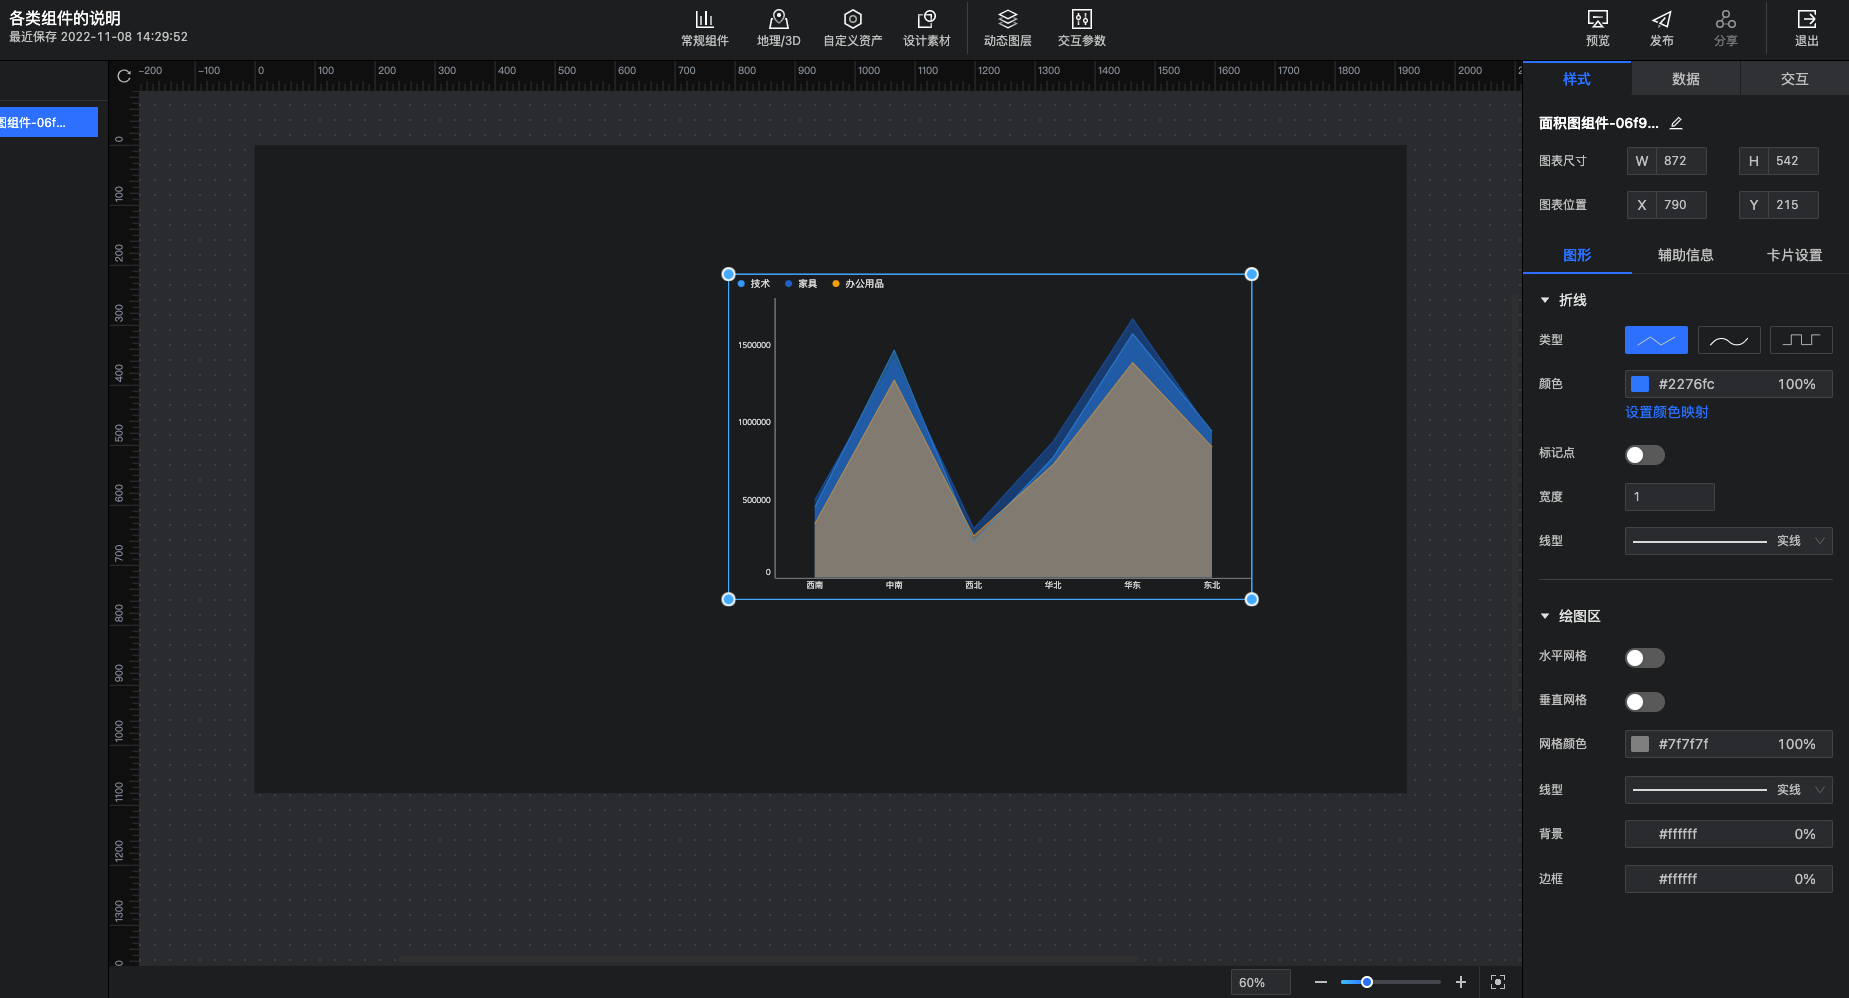Toggle the 水平网格 switch
This screenshot has width=1849, height=998.
1645,658
